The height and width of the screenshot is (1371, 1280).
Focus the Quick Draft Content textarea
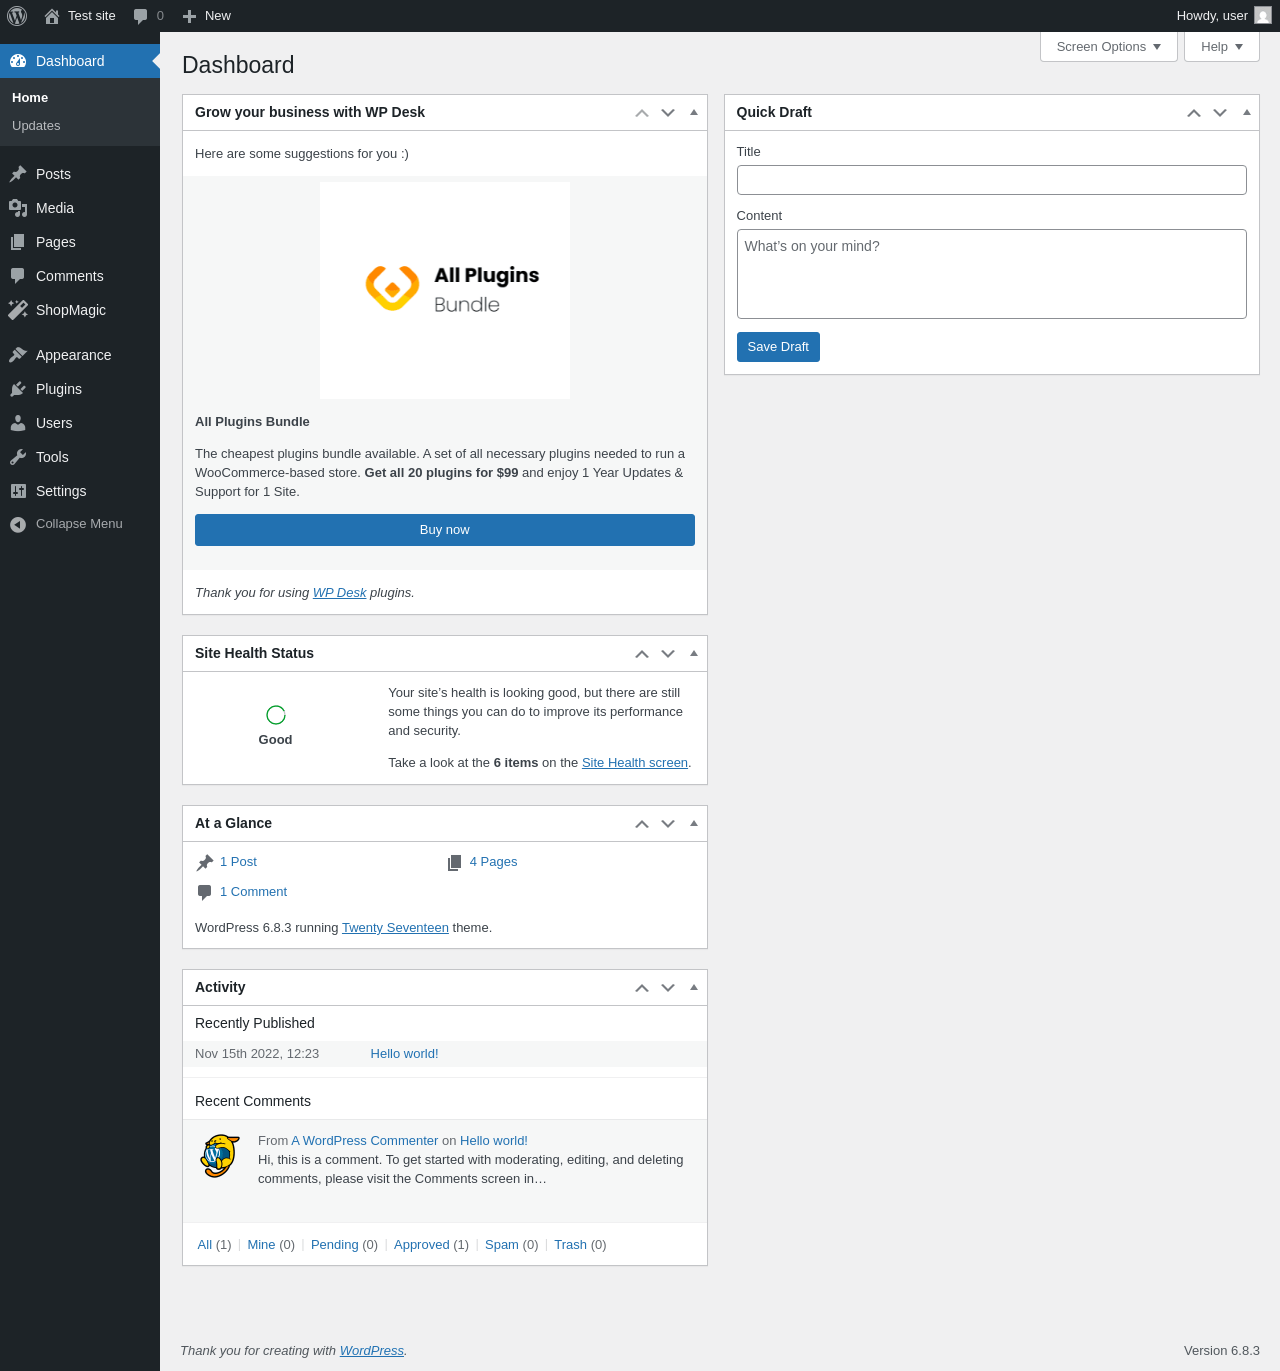[x=992, y=274]
